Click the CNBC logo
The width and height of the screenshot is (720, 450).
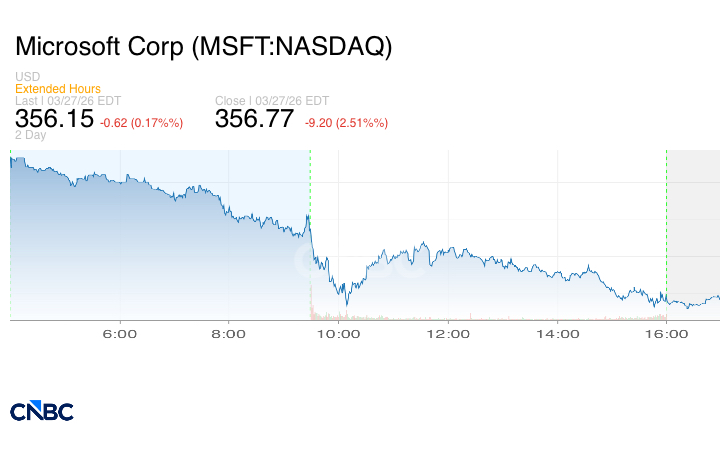pos(42,411)
